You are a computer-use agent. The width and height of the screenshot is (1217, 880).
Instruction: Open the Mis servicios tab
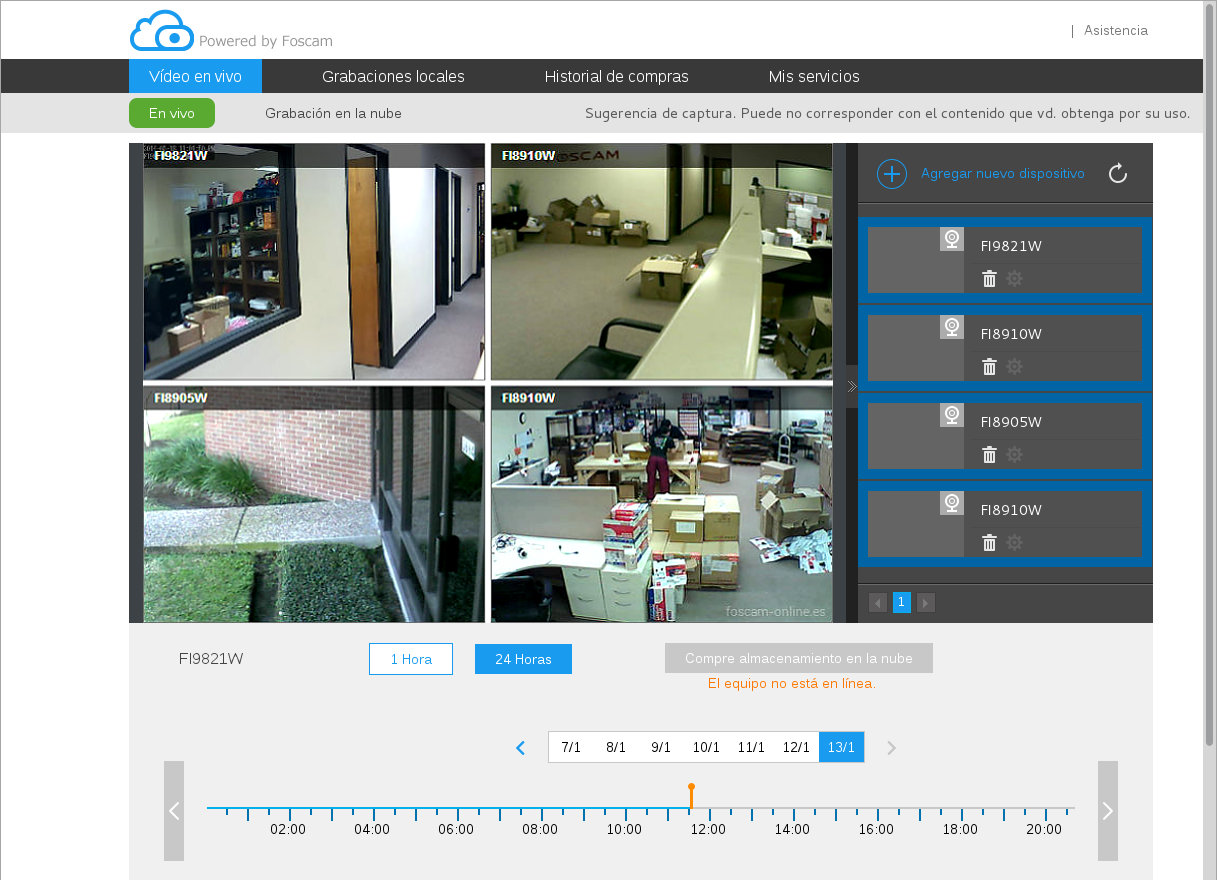814,76
